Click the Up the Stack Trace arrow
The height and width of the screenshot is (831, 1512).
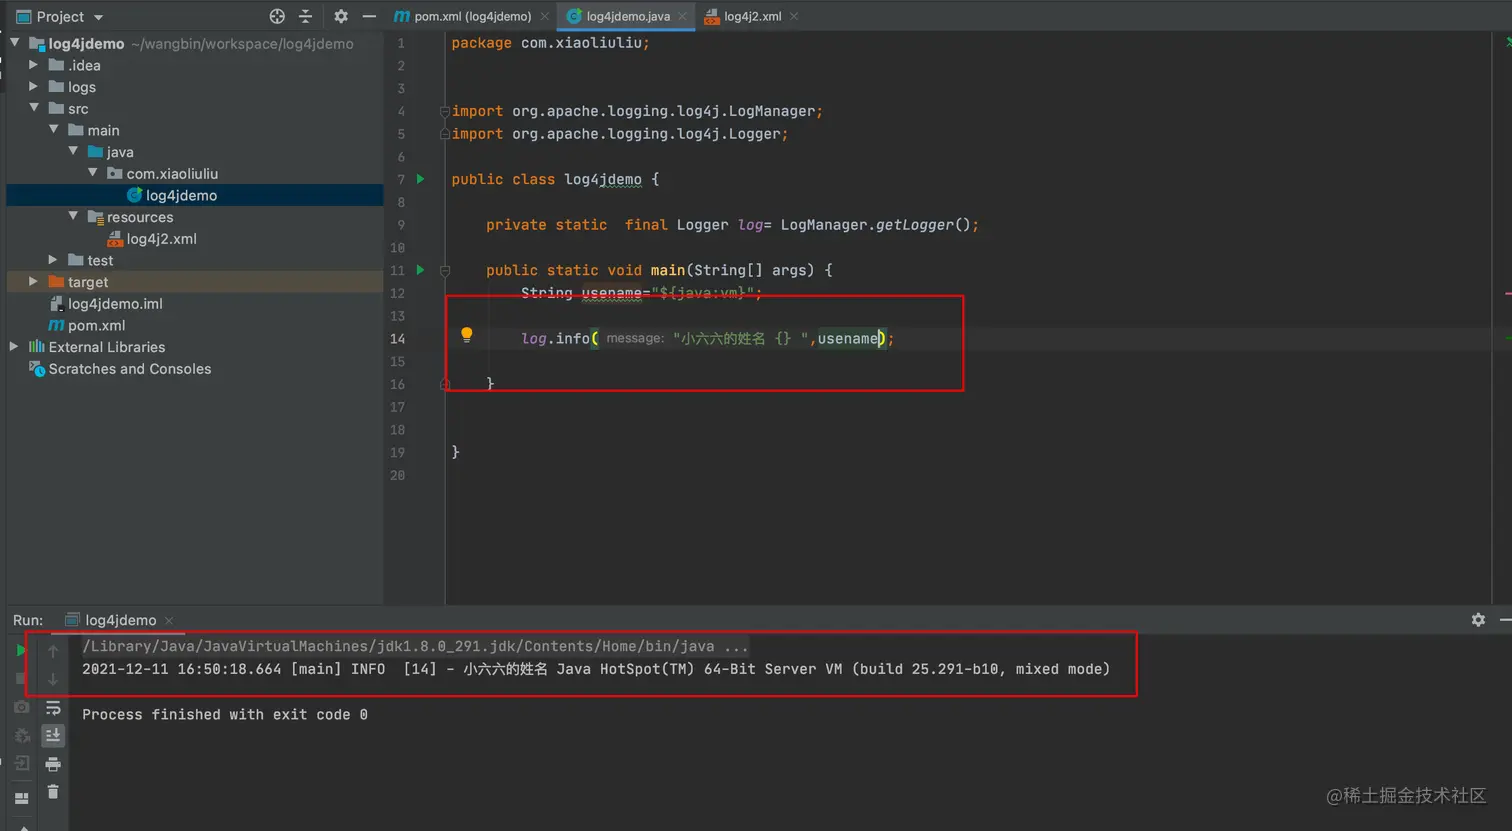(x=53, y=651)
